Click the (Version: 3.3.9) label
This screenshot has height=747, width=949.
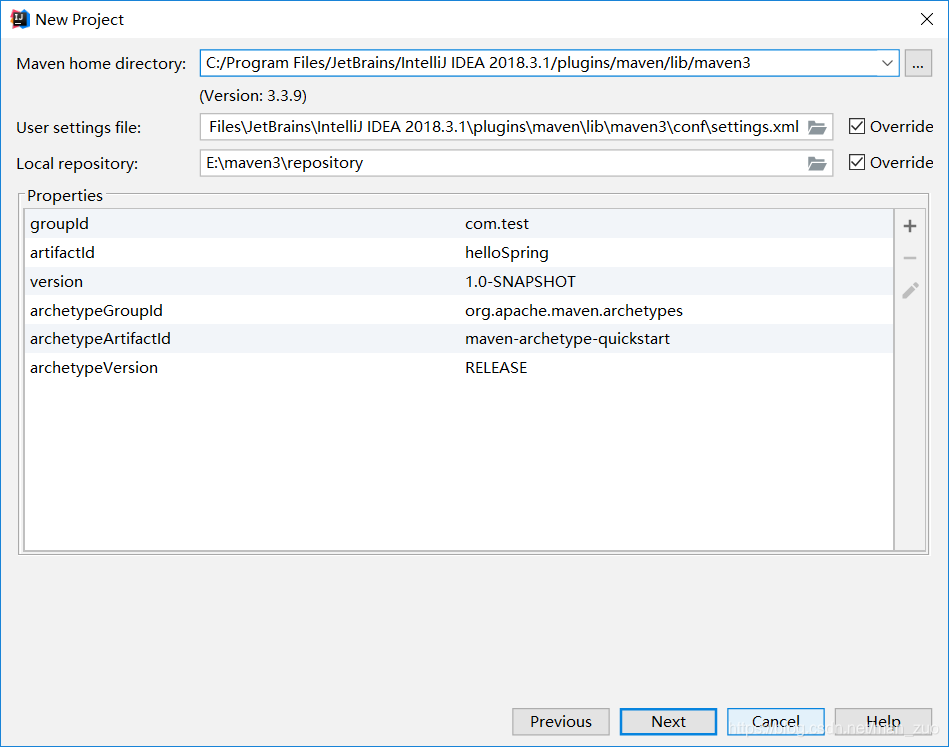pyautogui.click(x=253, y=96)
